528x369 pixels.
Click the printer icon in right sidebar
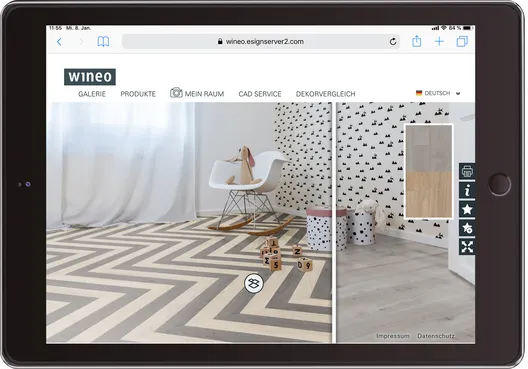pyautogui.click(x=467, y=172)
